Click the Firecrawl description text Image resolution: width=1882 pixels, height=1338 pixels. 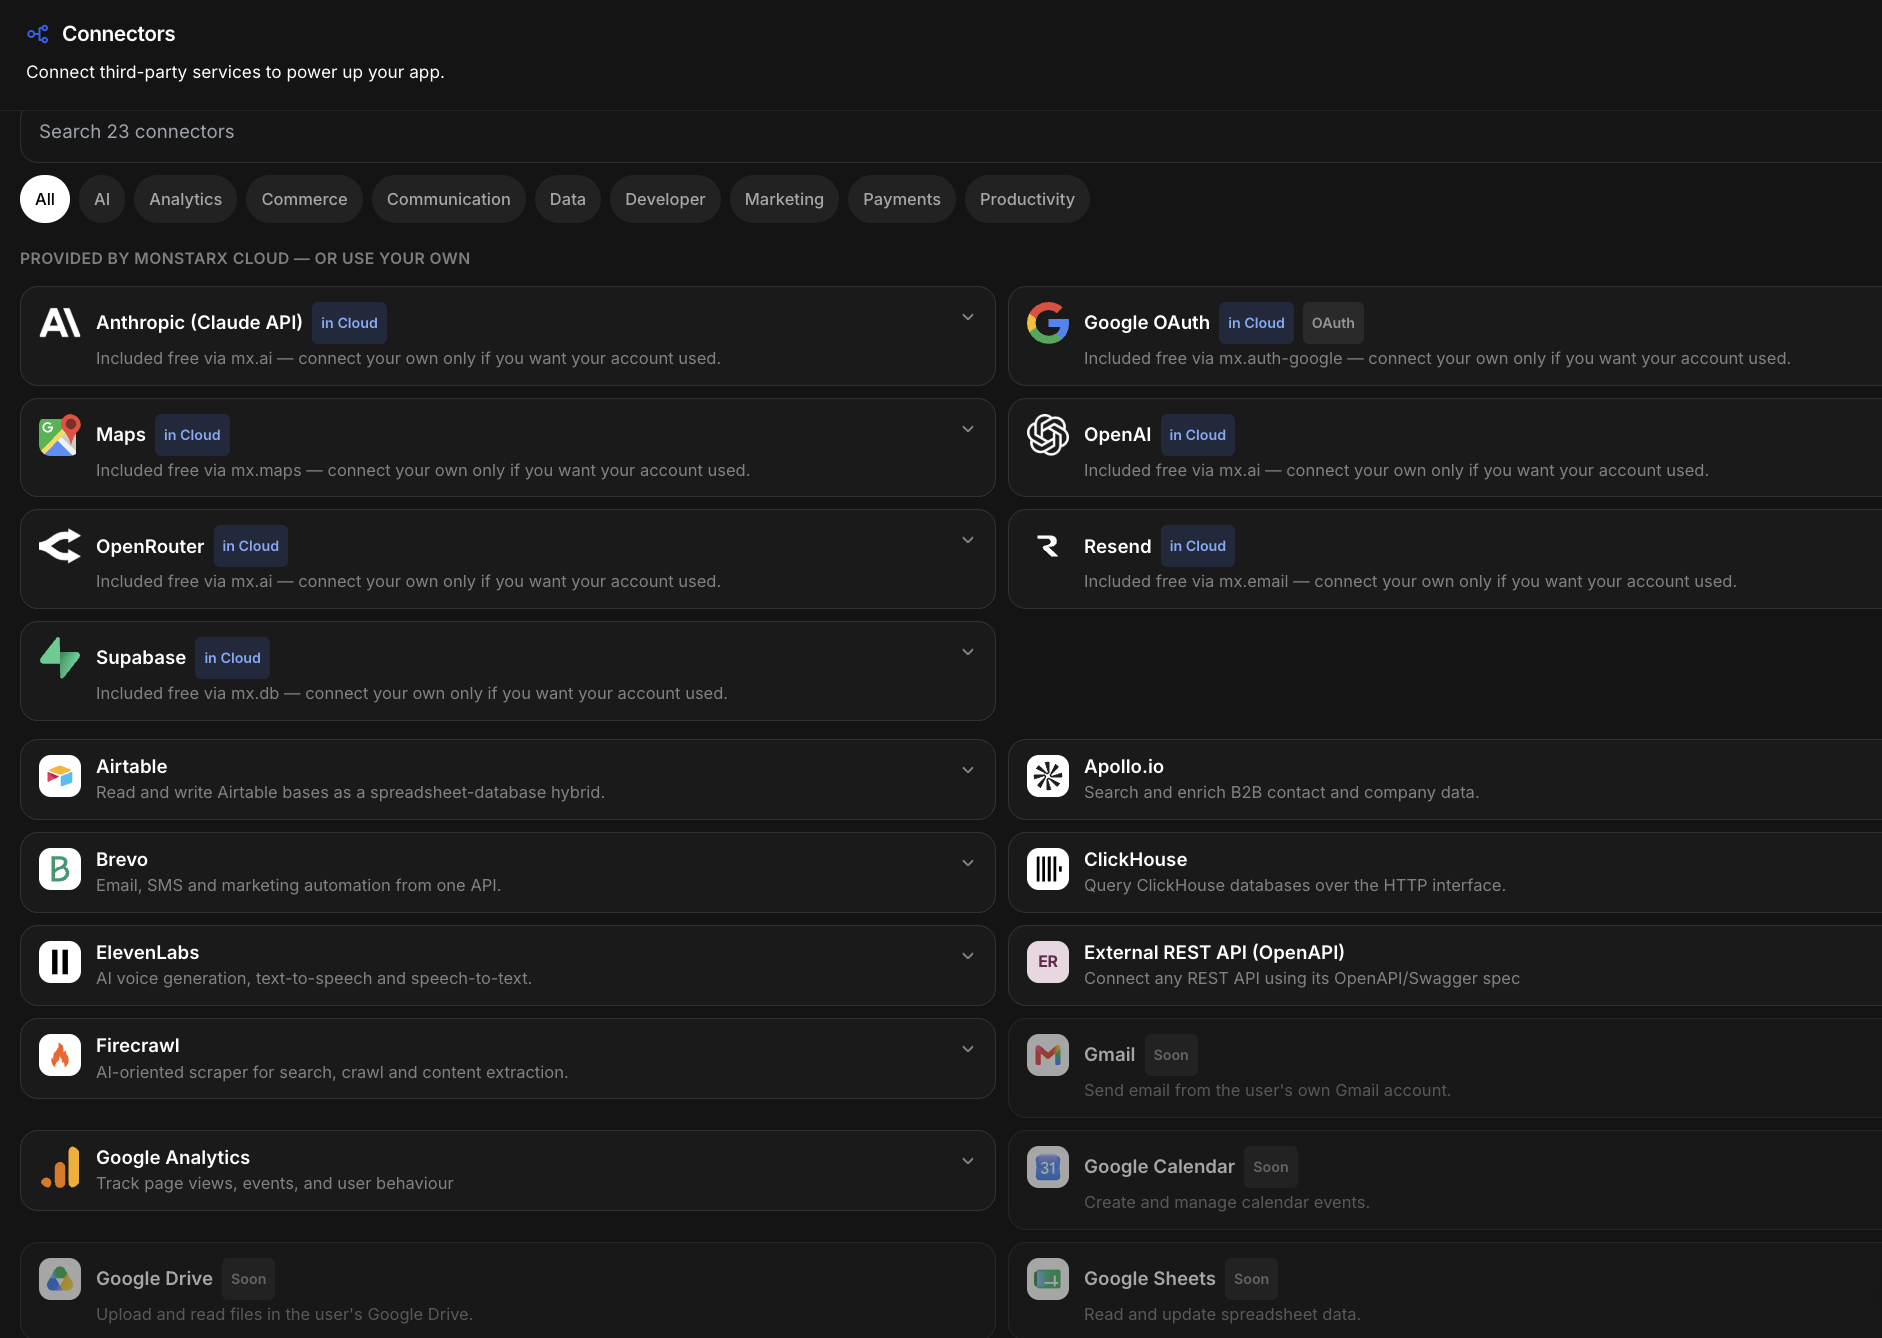click(x=332, y=1072)
